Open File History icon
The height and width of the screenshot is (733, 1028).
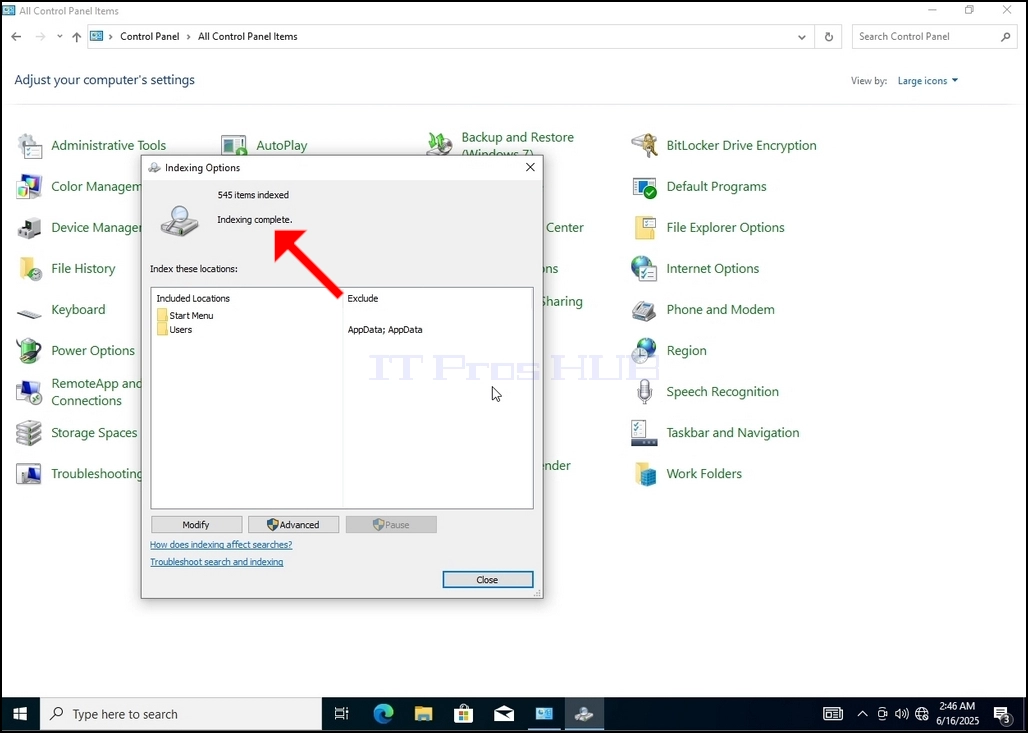pos(30,269)
